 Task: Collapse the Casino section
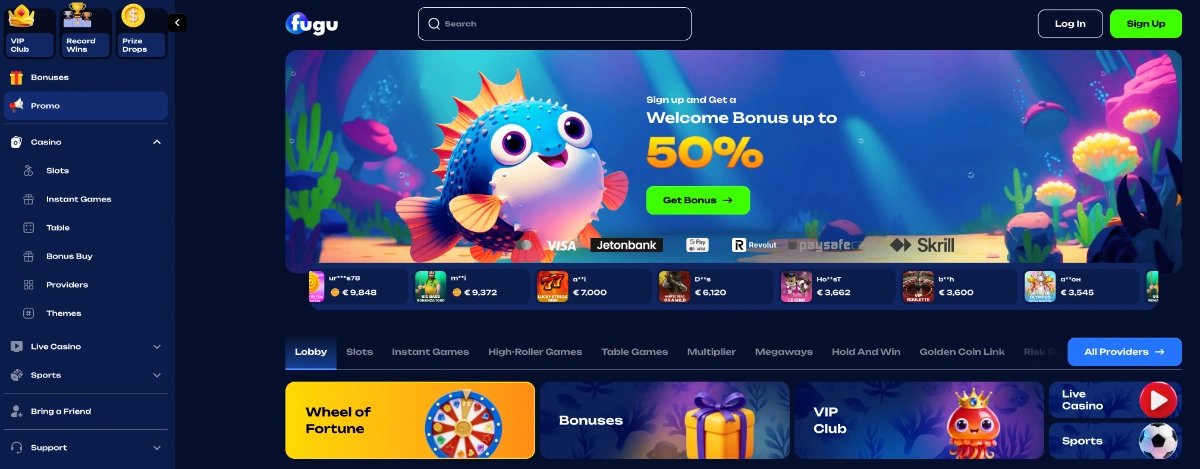tap(157, 142)
